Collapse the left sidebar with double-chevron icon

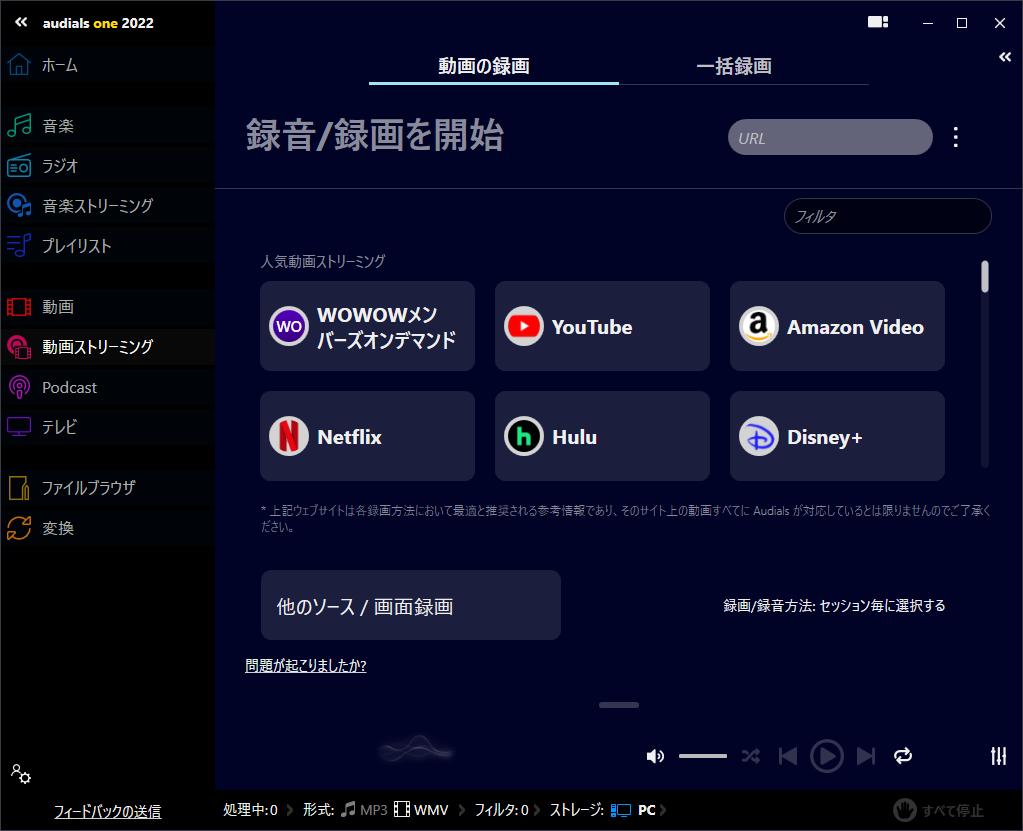(21, 22)
